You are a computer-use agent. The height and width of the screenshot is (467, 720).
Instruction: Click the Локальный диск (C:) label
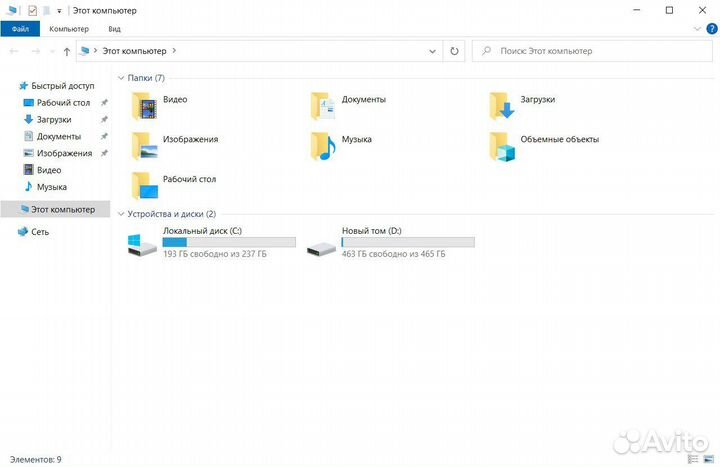202,231
